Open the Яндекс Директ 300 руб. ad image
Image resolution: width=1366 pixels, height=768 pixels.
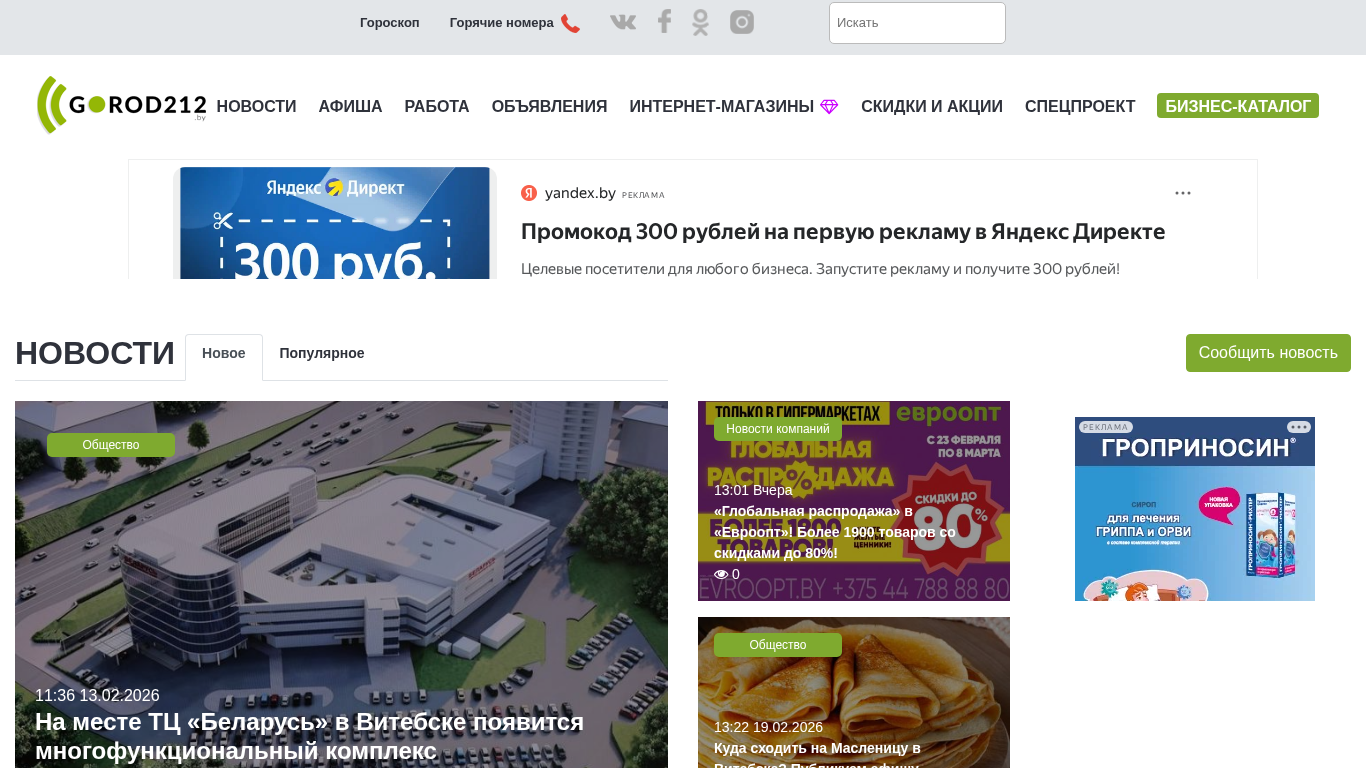click(335, 223)
